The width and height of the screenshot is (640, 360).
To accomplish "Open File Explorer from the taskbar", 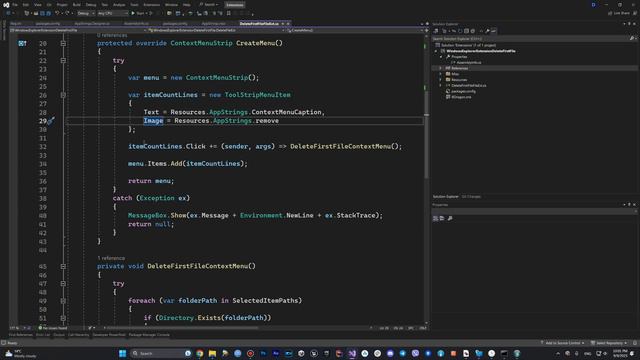I will tap(212, 353).
